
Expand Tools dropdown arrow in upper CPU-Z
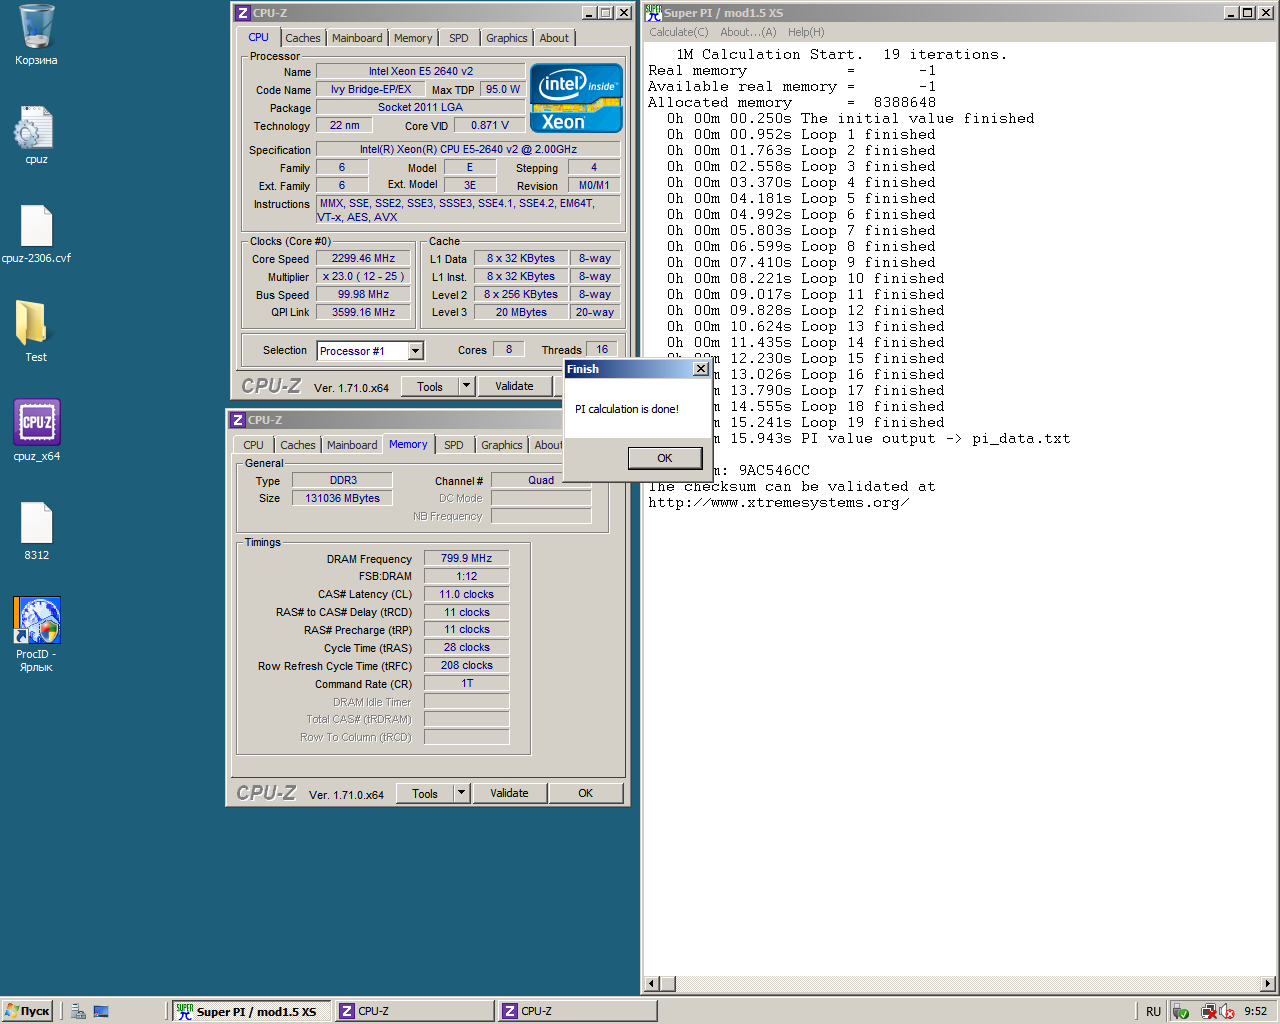[x=466, y=386]
